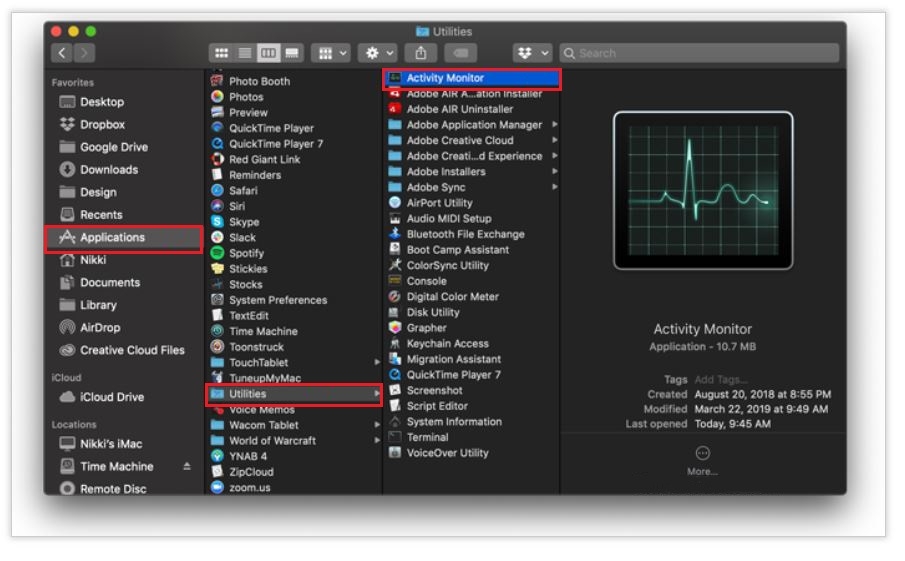This screenshot has width=905, height=561.
Task: Select Bluetooth File Exchange icon
Action: coord(395,233)
